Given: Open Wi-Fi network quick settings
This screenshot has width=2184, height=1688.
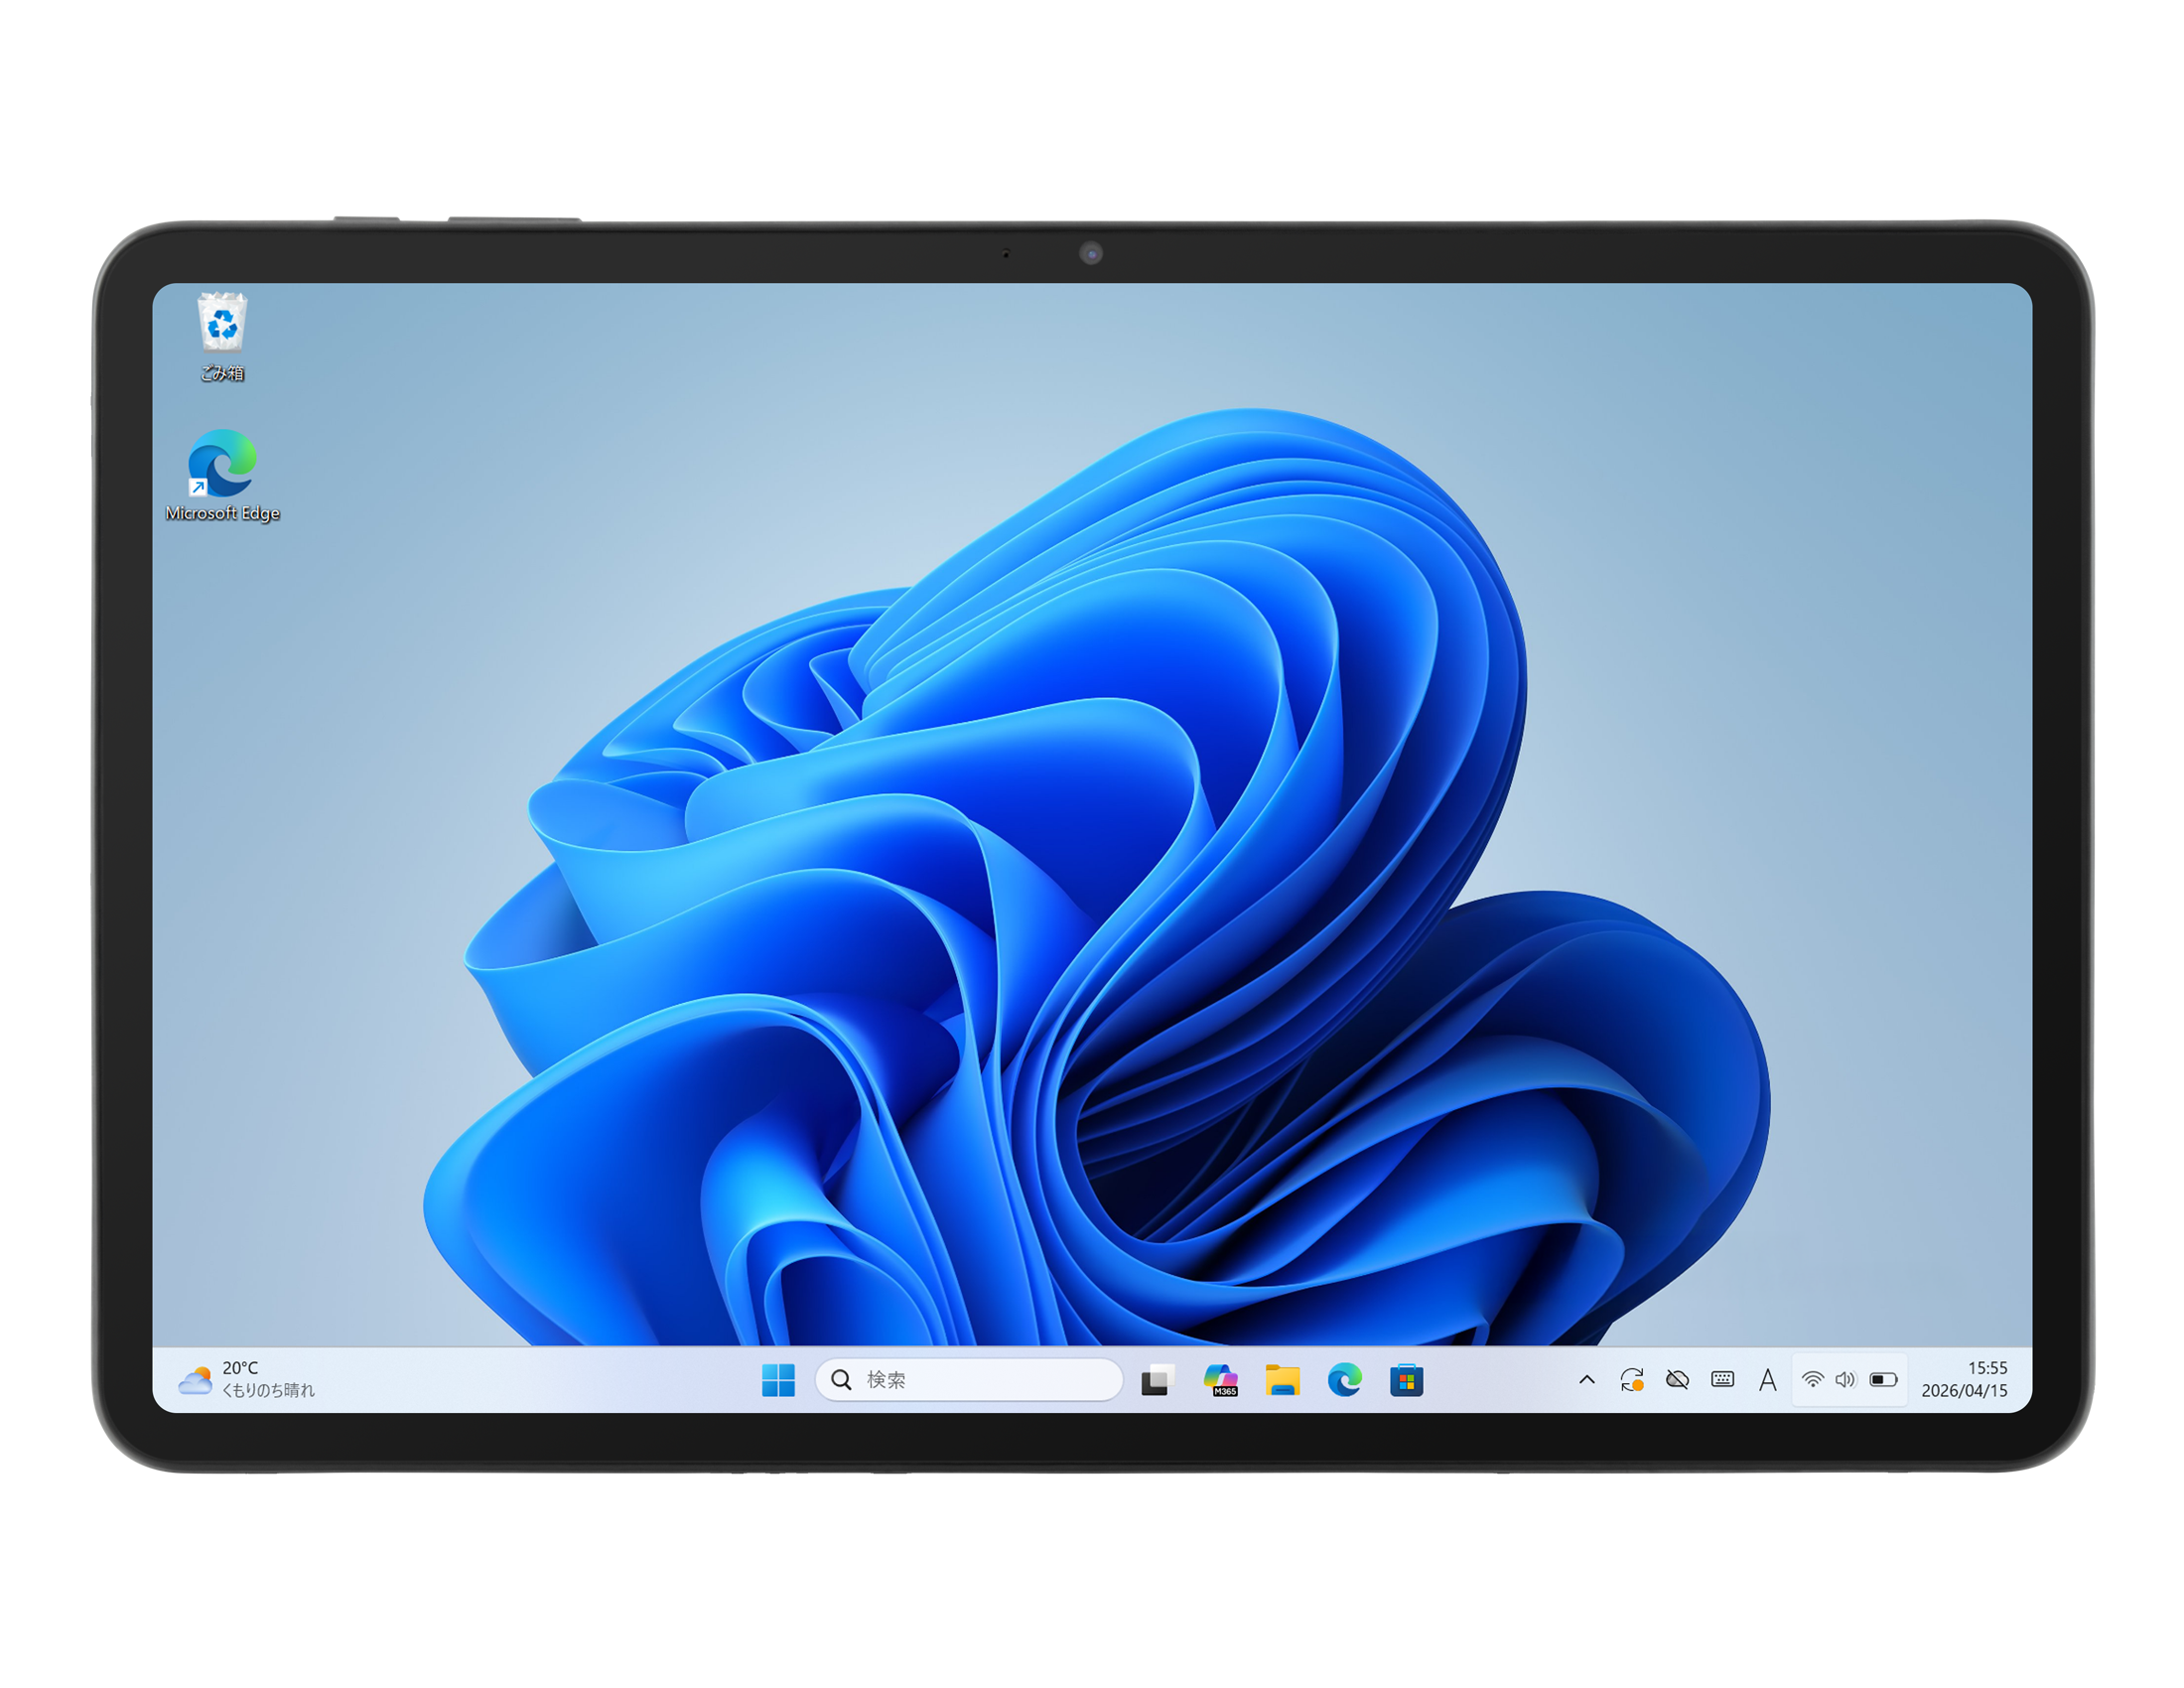Looking at the screenshot, I should (1812, 1380).
